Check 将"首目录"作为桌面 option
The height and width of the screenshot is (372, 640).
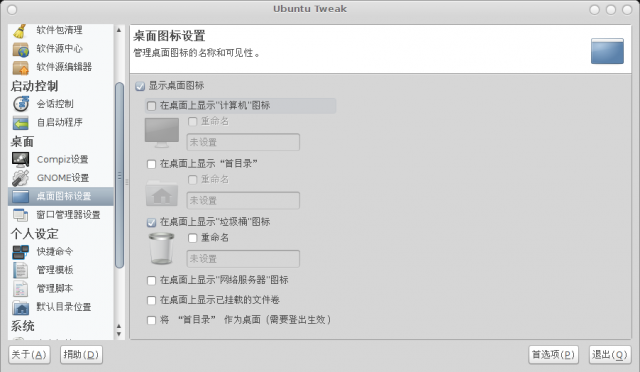coord(151,320)
